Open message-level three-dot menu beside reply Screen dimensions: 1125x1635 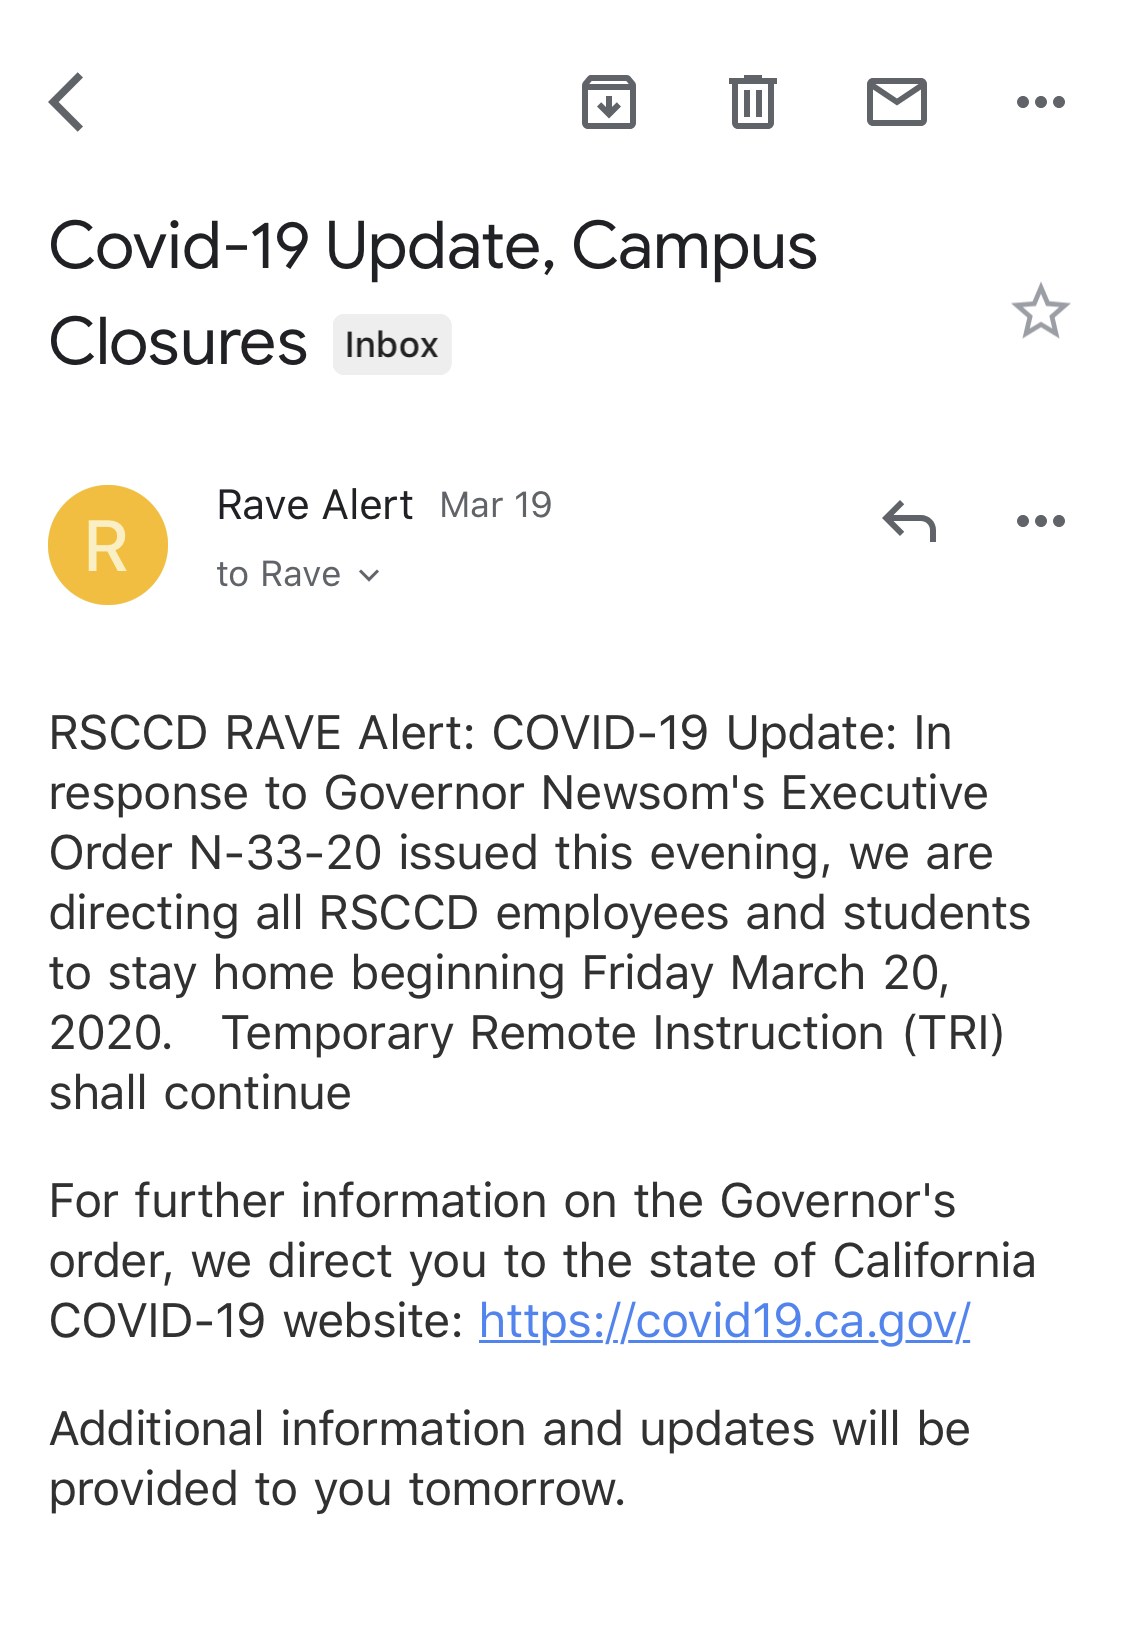point(1040,521)
